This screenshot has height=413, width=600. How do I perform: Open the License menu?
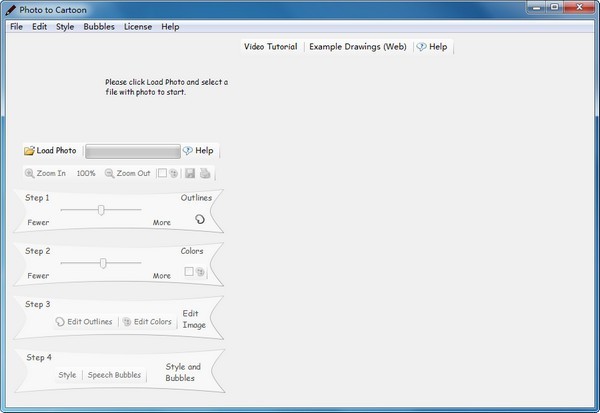pos(138,27)
